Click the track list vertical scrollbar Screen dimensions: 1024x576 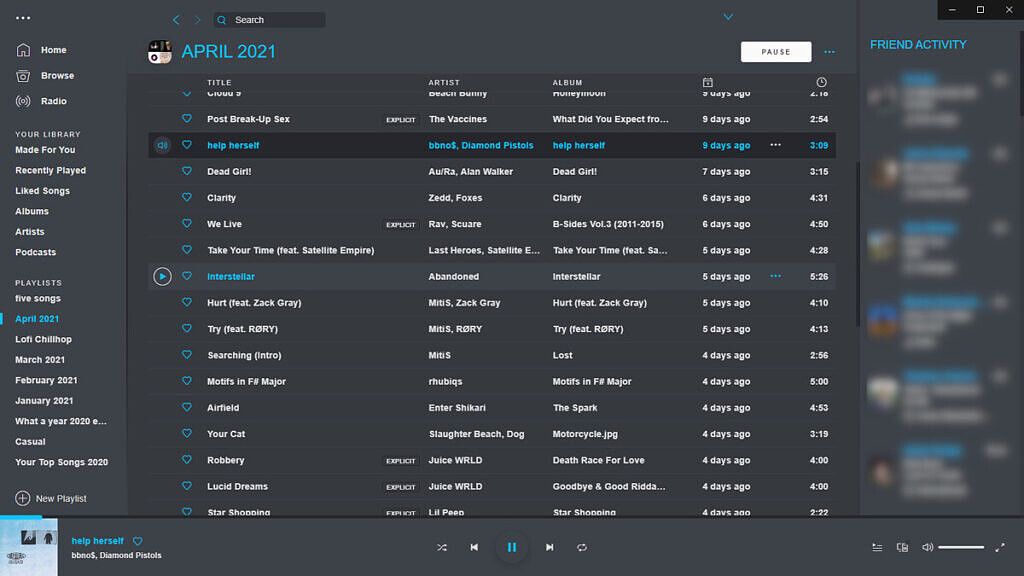pyautogui.click(x=857, y=245)
